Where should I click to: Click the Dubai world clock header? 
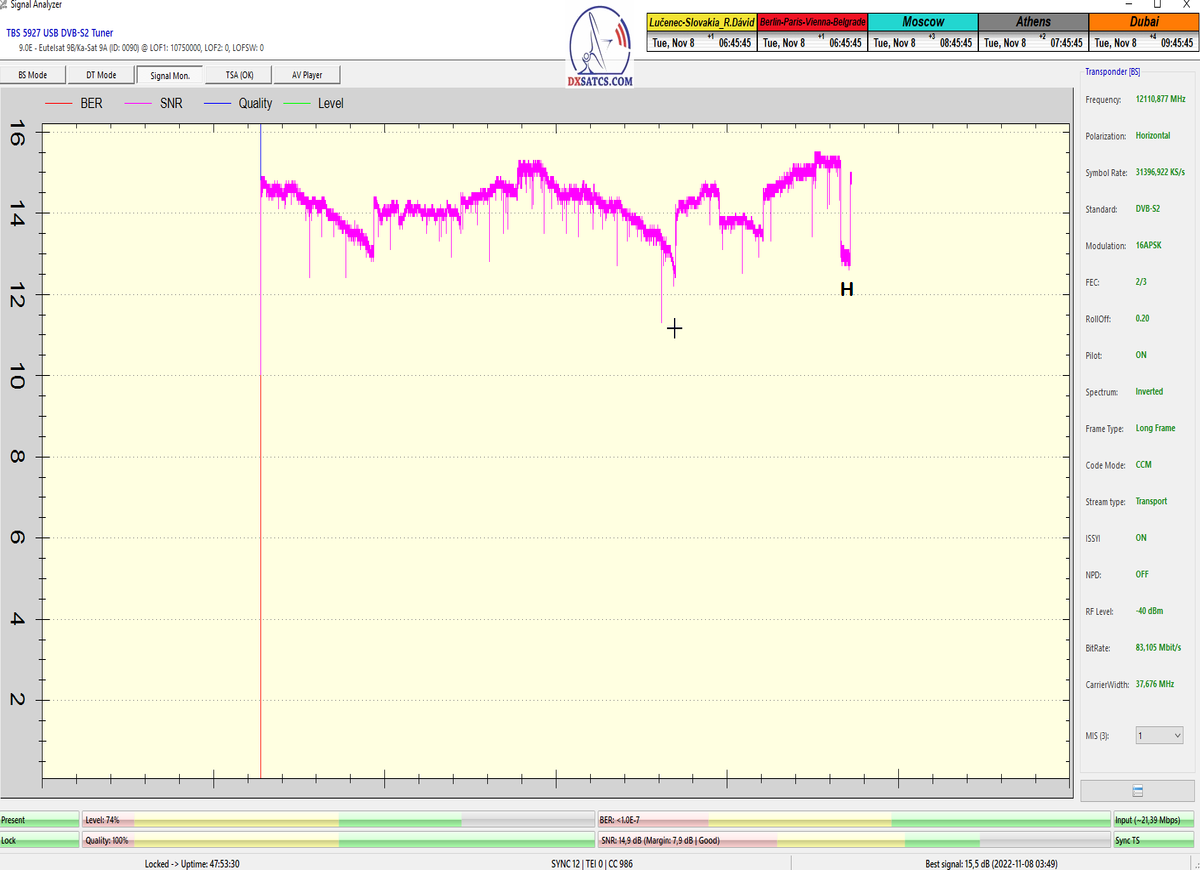point(1144,21)
